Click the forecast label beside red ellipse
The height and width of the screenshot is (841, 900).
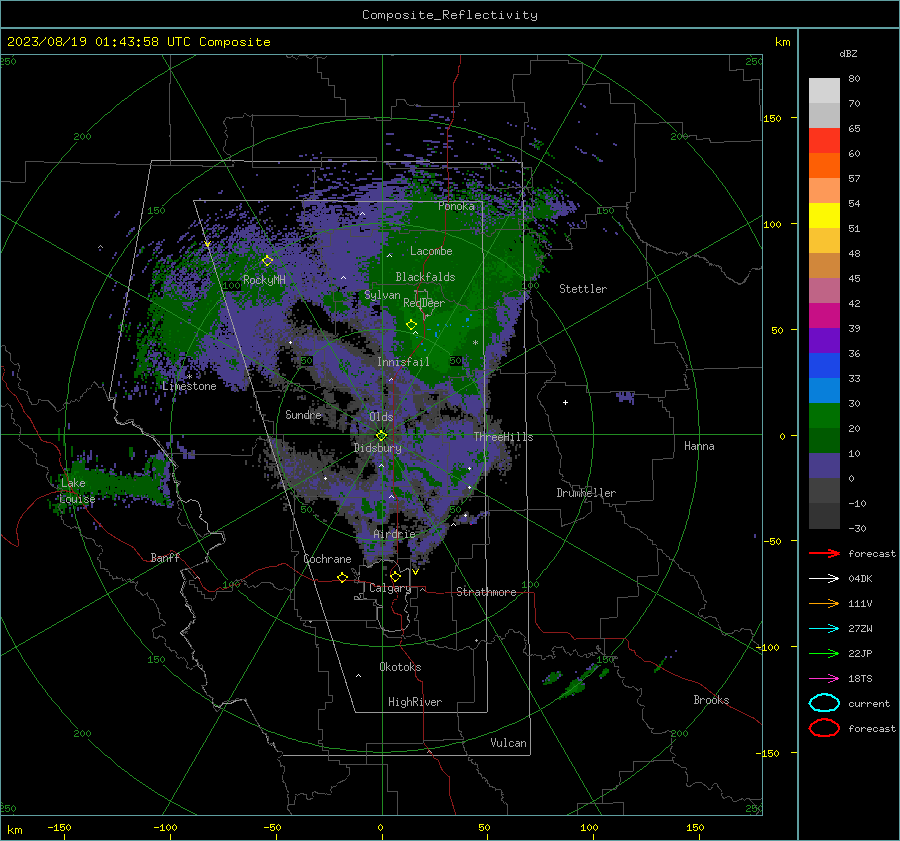872,728
